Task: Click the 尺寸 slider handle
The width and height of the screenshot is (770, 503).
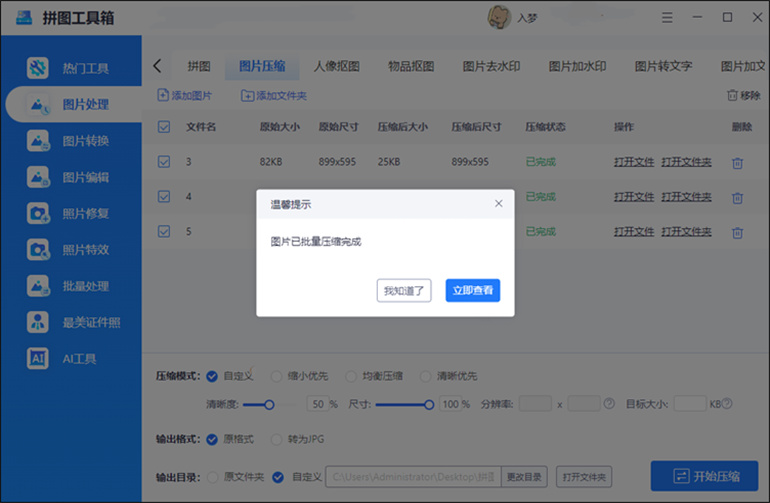Action: [x=429, y=405]
